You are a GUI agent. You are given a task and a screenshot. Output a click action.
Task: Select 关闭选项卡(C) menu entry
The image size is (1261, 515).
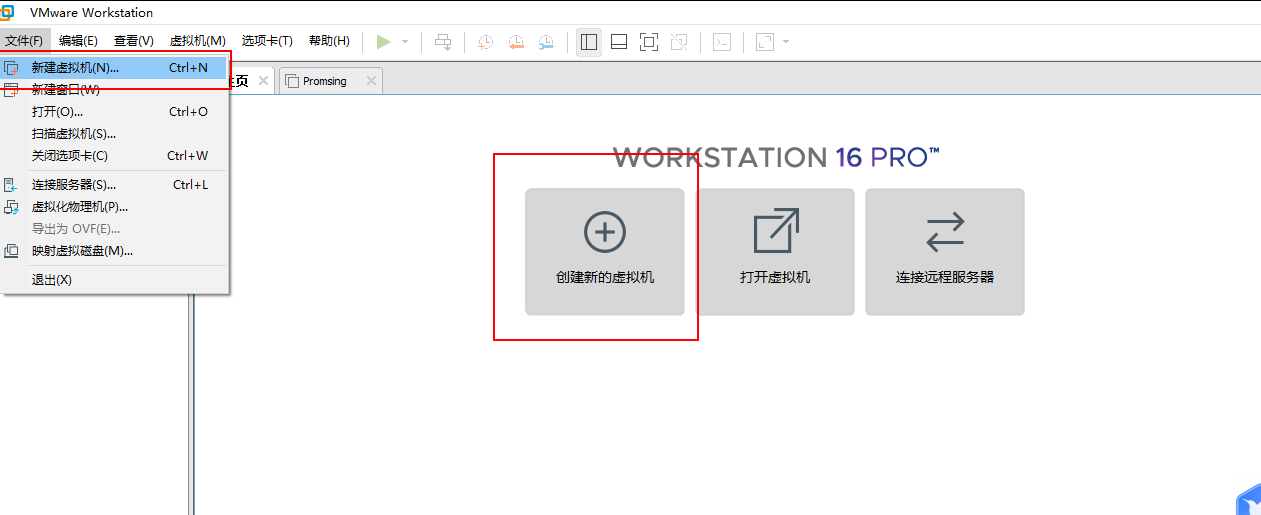click(x=114, y=156)
